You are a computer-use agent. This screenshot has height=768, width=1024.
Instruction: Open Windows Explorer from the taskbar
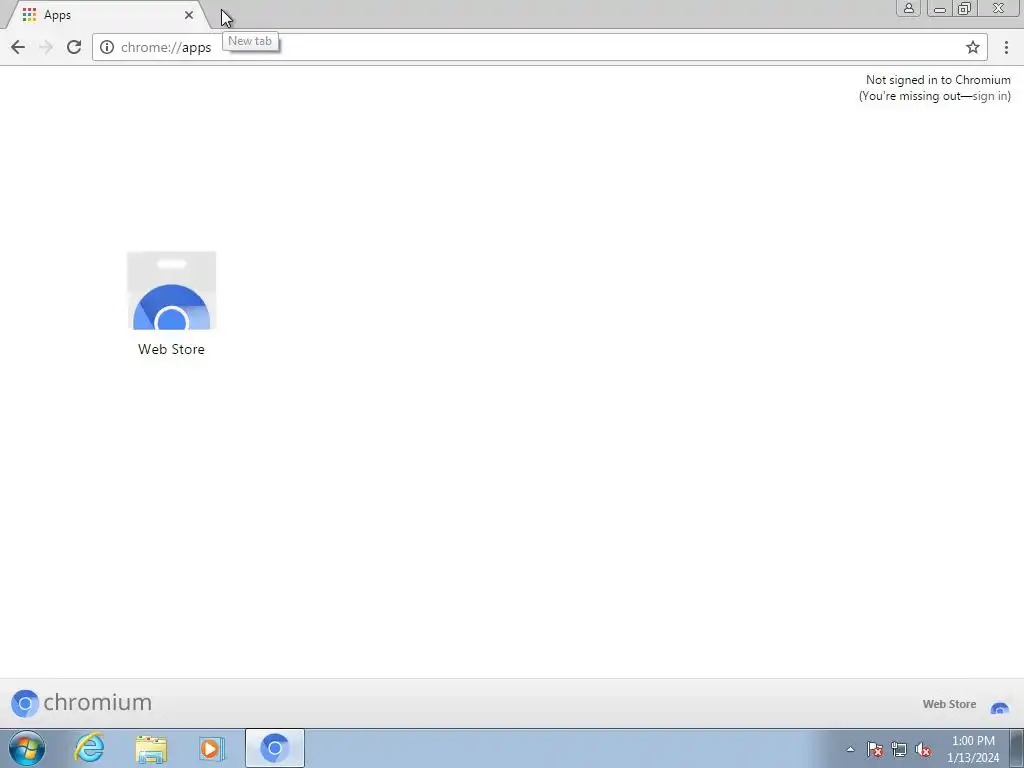click(x=151, y=748)
